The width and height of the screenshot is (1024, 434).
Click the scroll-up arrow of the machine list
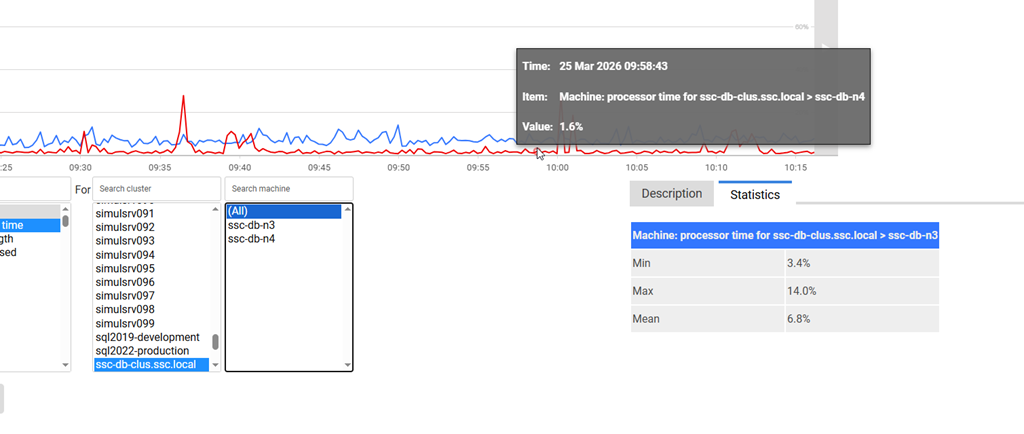click(347, 210)
